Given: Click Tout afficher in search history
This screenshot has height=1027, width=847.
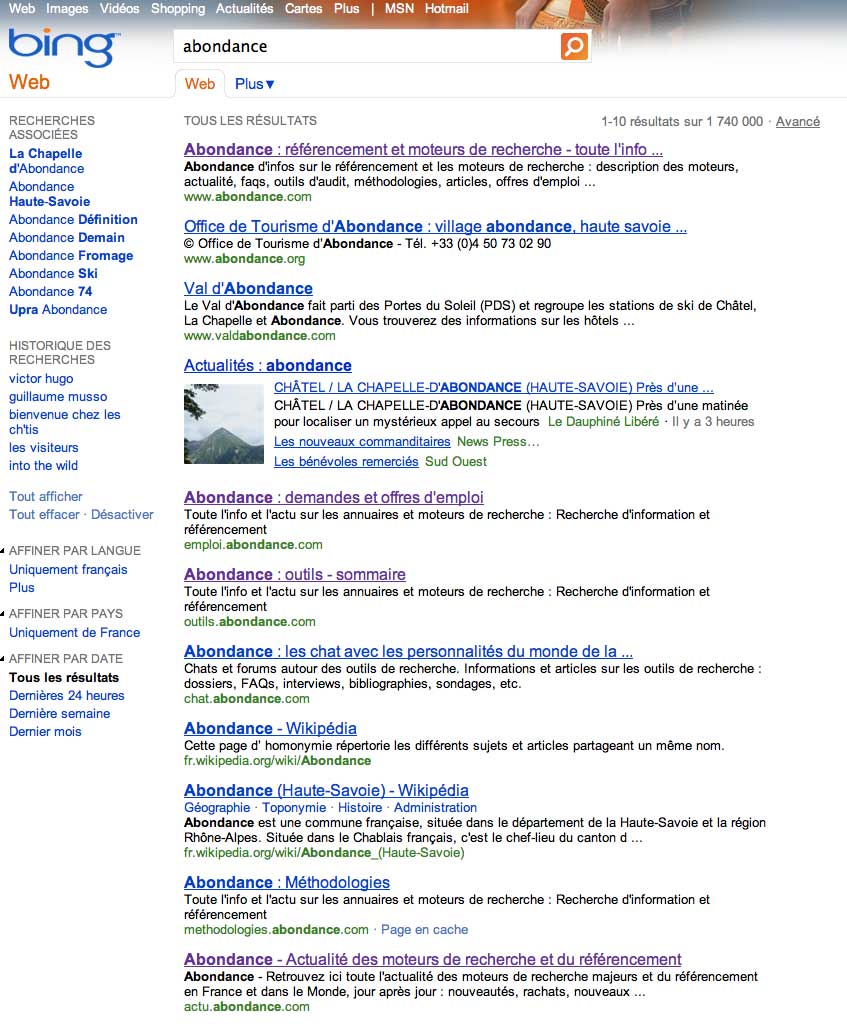Looking at the screenshot, I should click(46, 496).
